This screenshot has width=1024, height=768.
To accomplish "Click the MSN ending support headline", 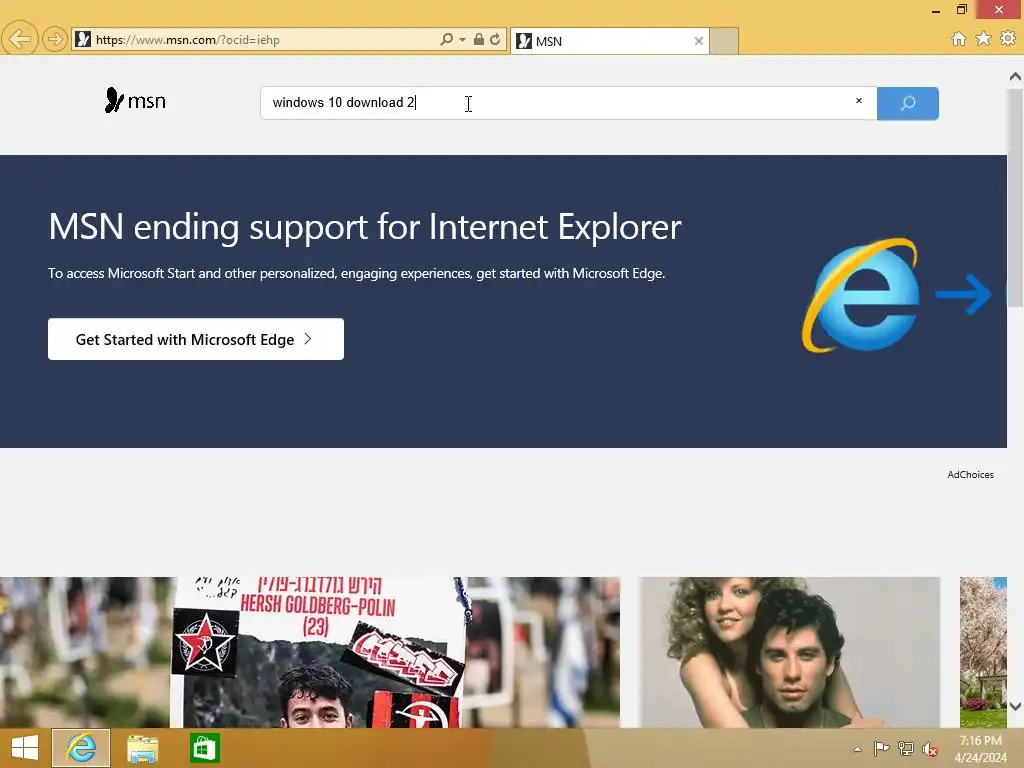I will [x=364, y=227].
